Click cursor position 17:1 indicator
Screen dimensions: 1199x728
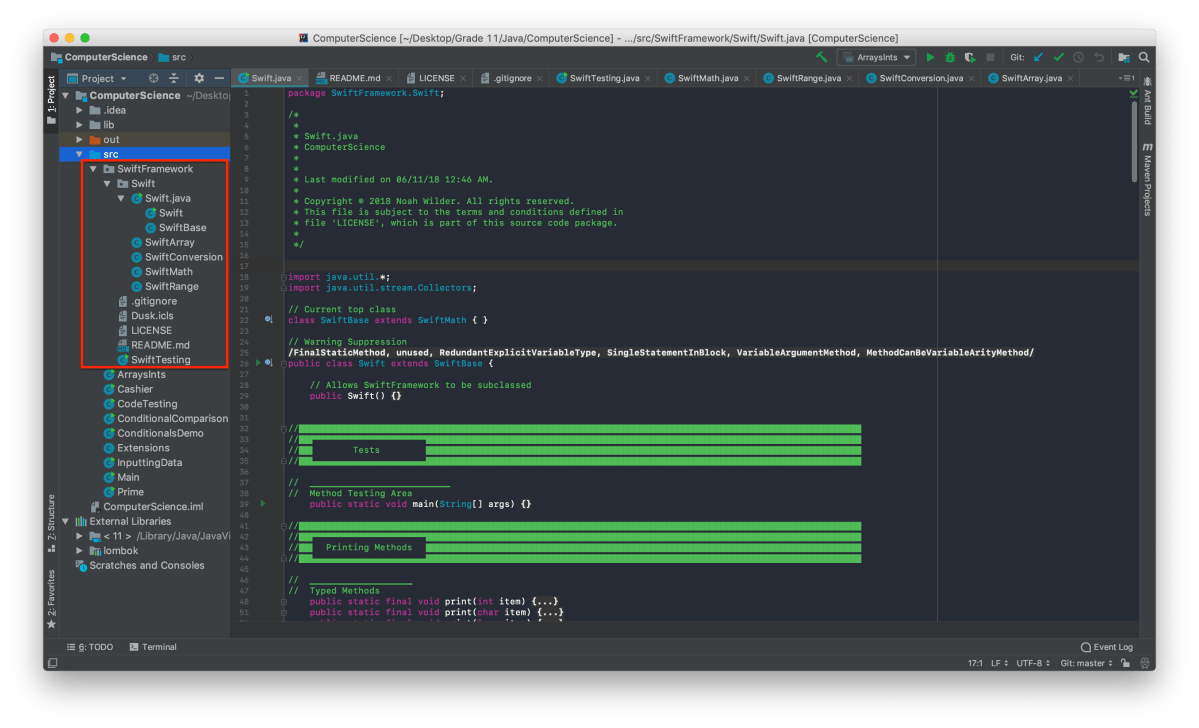[975, 663]
